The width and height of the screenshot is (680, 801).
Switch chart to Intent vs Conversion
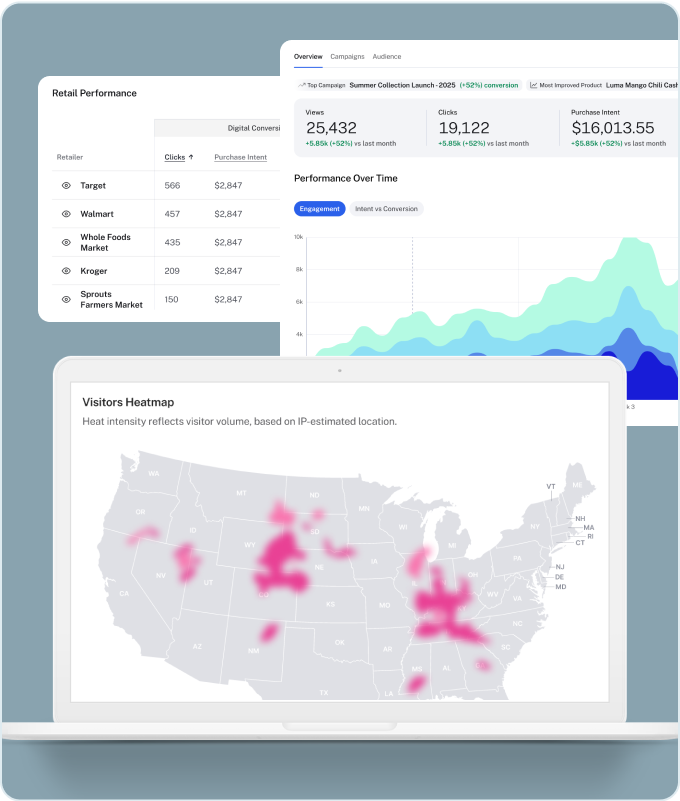pos(387,209)
